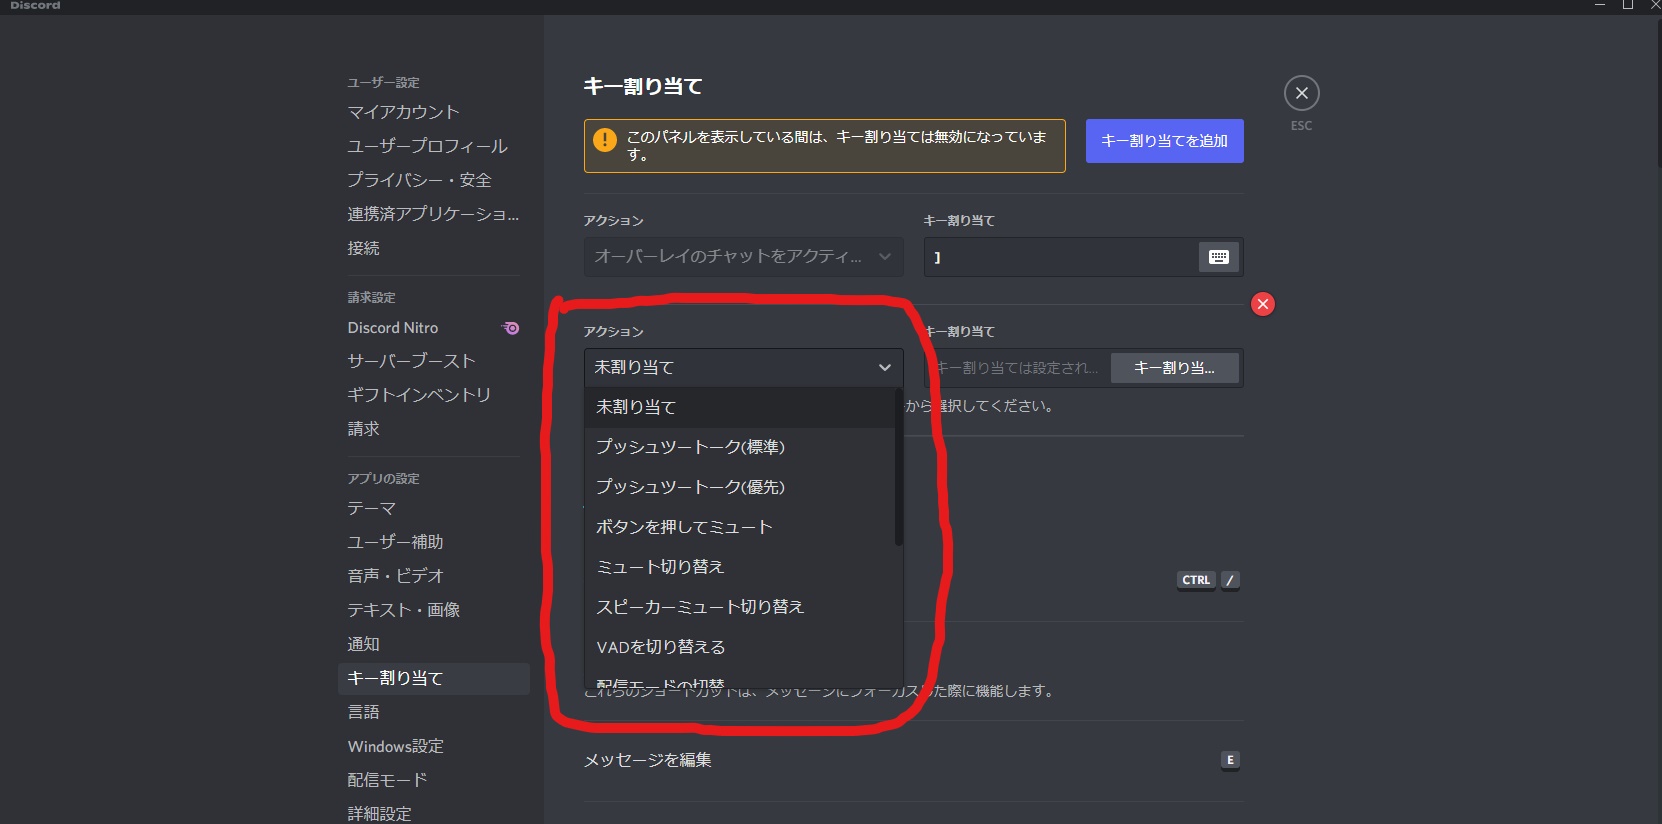This screenshot has width=1662, height=824.
Task: Choose VADを切り替える in the list
Action: coord(661,647)
